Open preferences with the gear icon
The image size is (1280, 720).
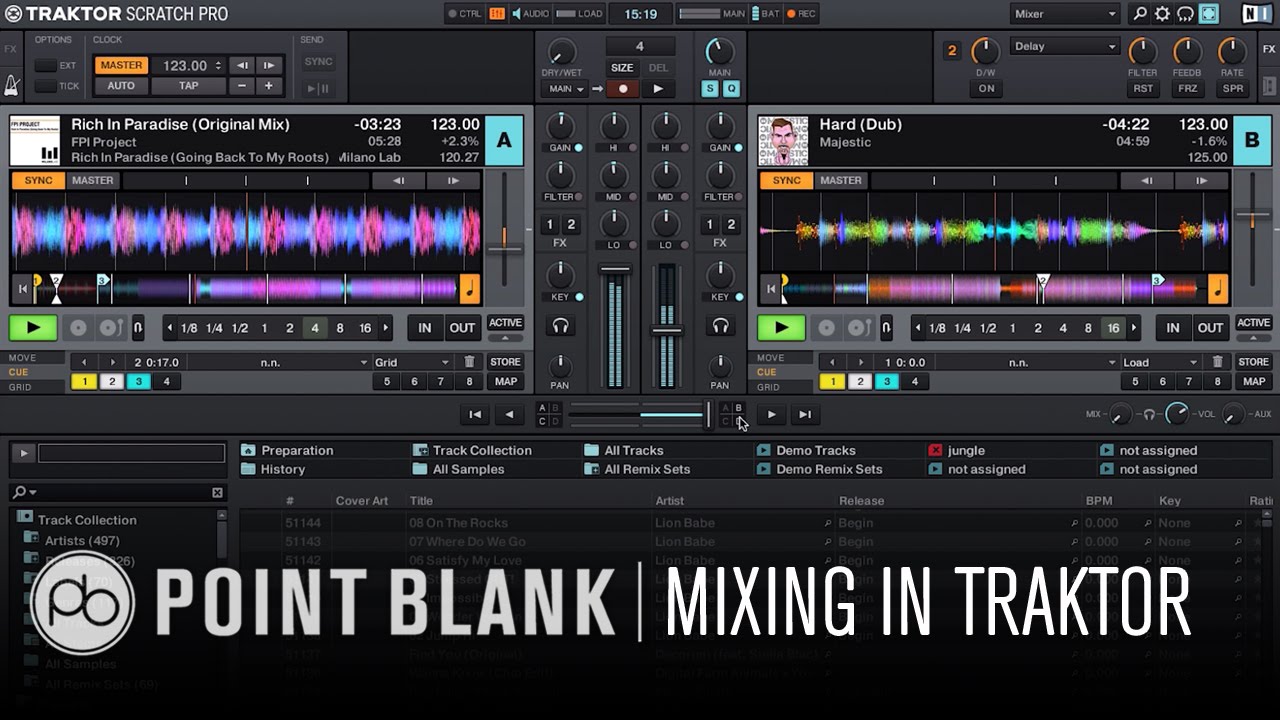point(1162,14)
